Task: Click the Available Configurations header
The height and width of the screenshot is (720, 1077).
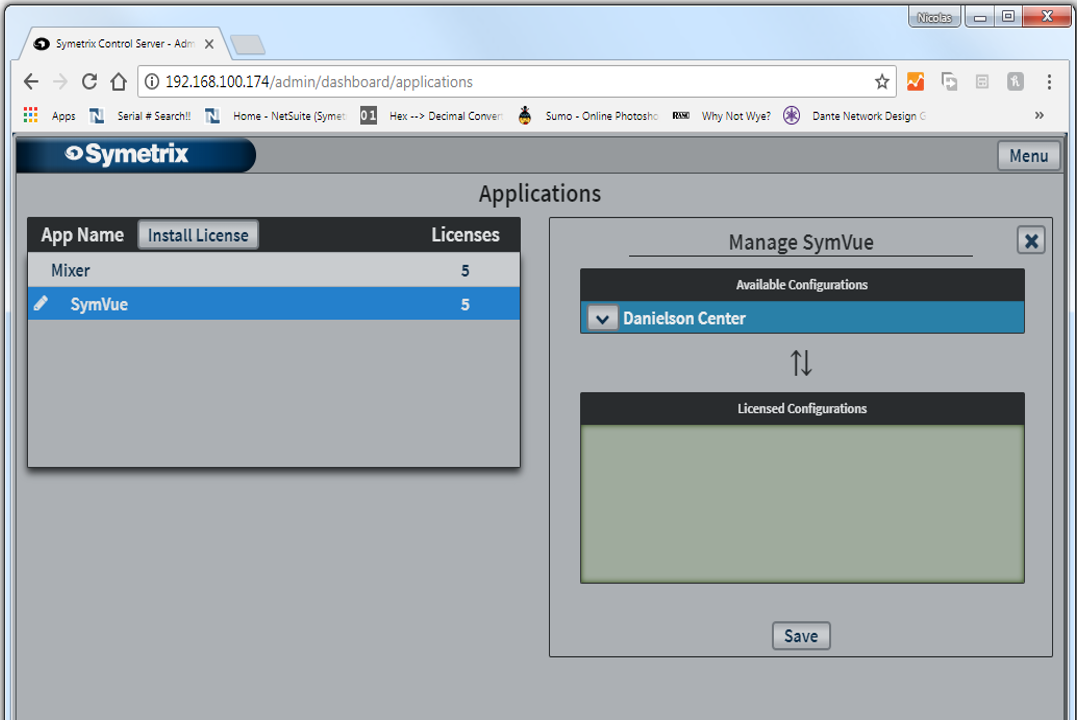Action: (802, 284)
